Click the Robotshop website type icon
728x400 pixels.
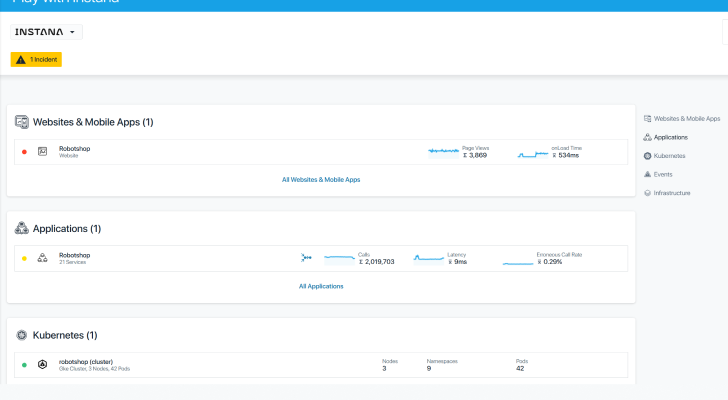click(42, 151)
